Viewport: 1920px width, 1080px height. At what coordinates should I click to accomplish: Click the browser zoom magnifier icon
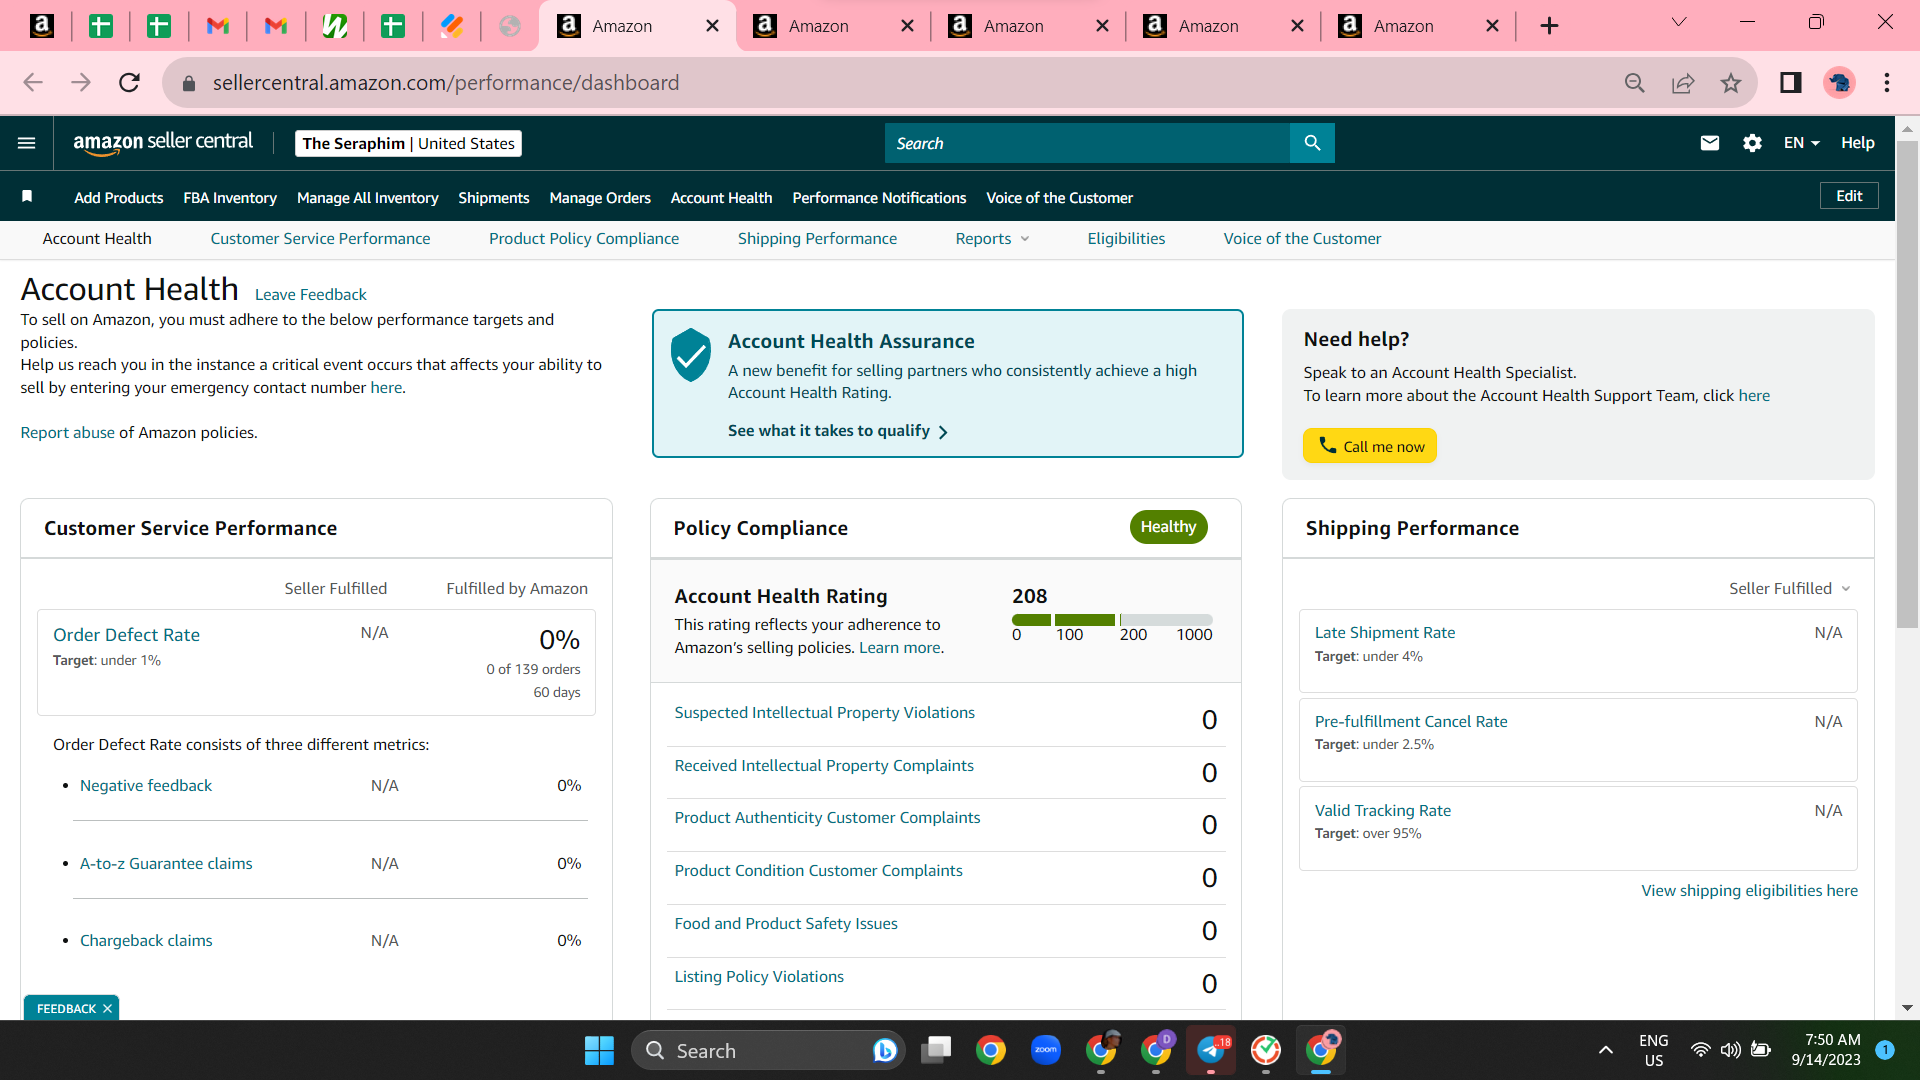click(x=1634, y=83)
